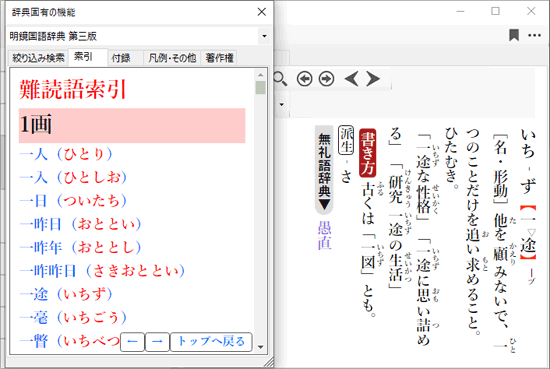Open index entry 一入（ひとしお）
The width and height of the screenshot is (550, 369).
(x=73, y=177)
